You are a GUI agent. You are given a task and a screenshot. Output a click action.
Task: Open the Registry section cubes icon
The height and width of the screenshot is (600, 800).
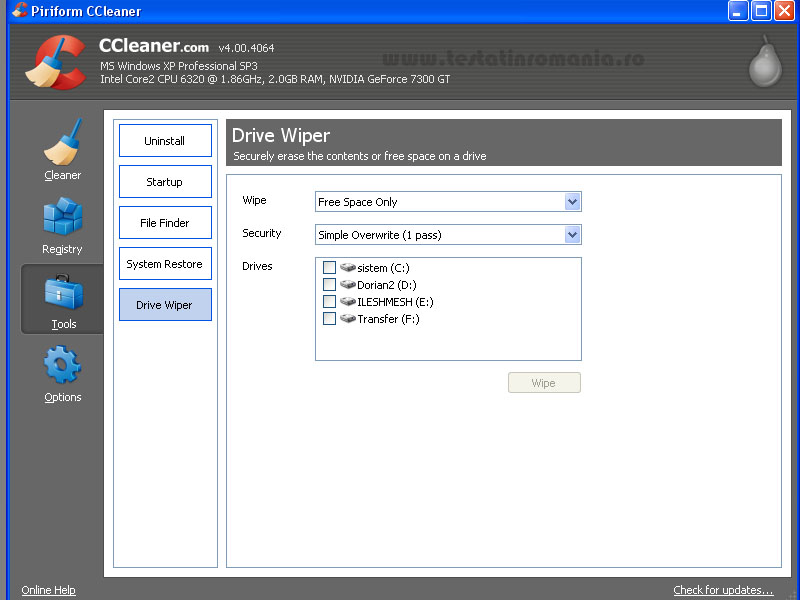pyautogui.click(x=62, y=217)
